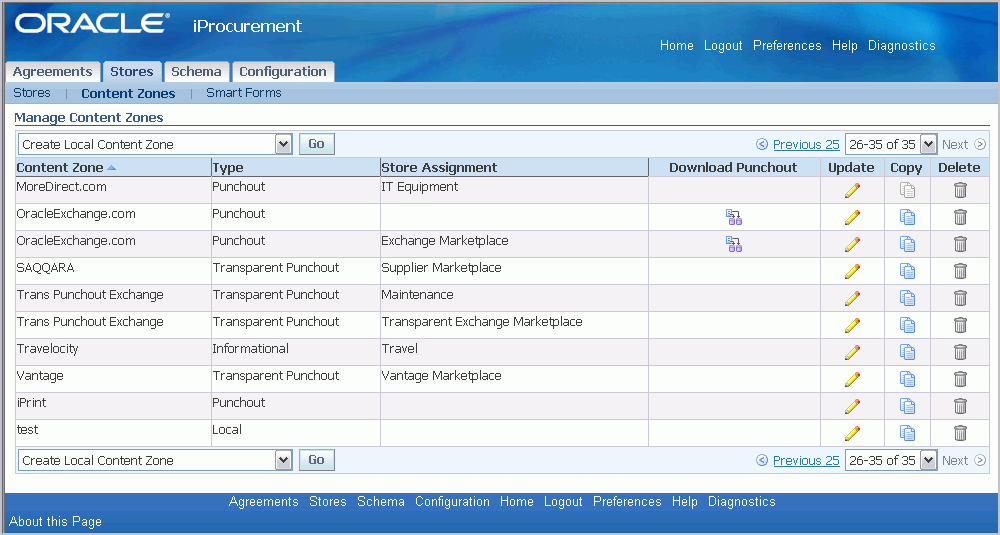Click the trash icon for Travelocity
This screenshot has width=1000, height=535.
(x=960, y=352)
